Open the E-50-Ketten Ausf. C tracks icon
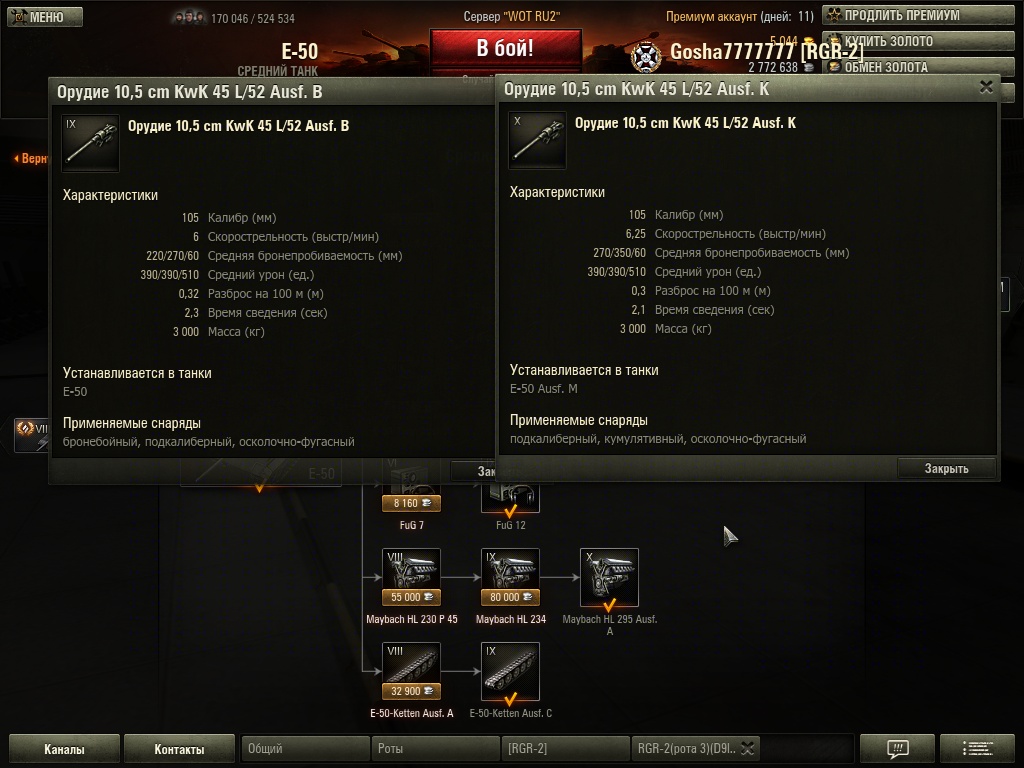Viewport: 1024px width, 768px height. click(510, 671)
